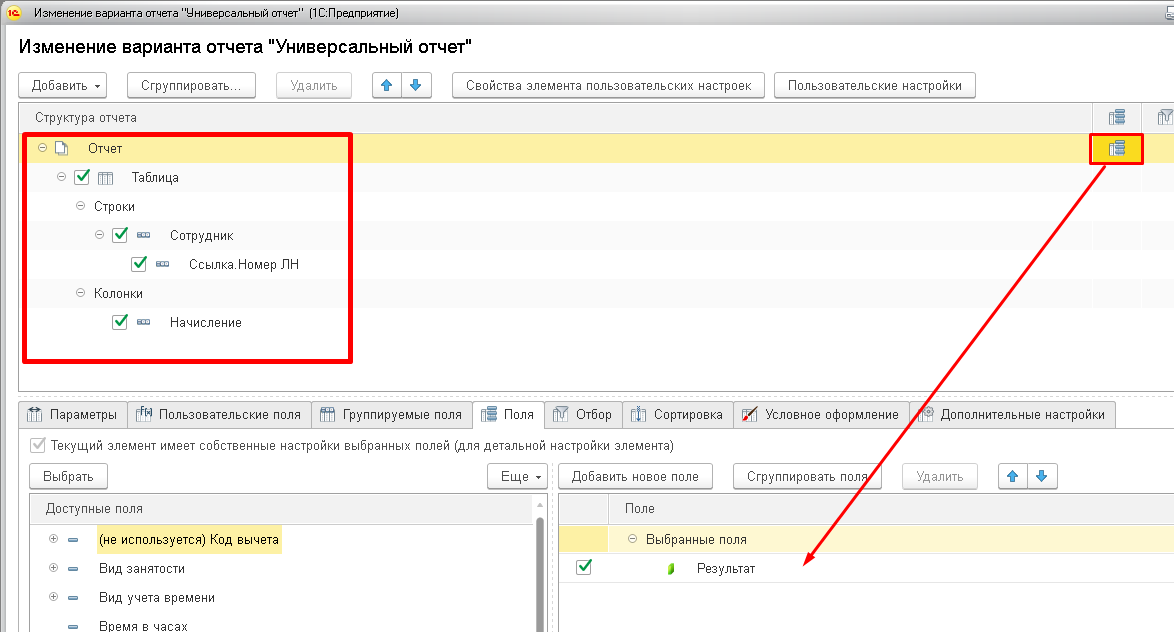Select the Поля tab
Screen dimensions: 1174x632
pos(508,415)
